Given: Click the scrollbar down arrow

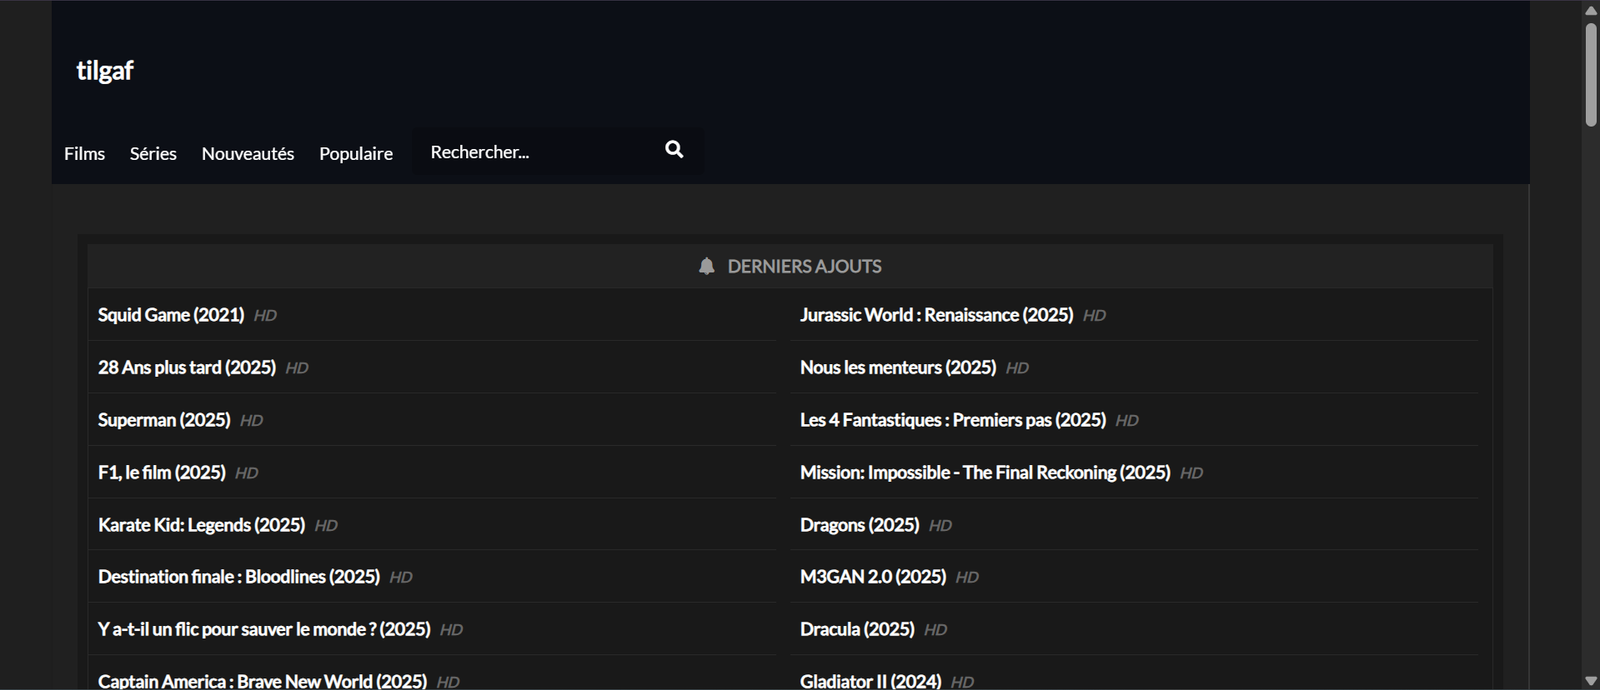Looking at the screenshot, I should (1590, 681).
